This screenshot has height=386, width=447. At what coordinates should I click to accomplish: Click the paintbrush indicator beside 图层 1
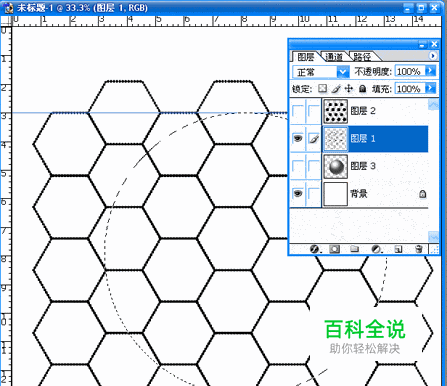pyautogui.click(x=314, y=138)
